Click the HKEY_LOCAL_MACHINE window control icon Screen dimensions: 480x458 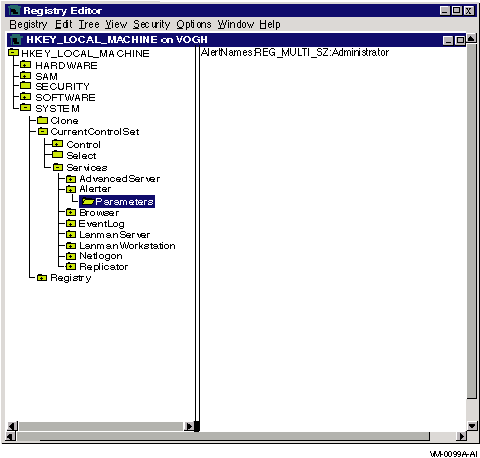pyautogui.click(x=15, y=40)
